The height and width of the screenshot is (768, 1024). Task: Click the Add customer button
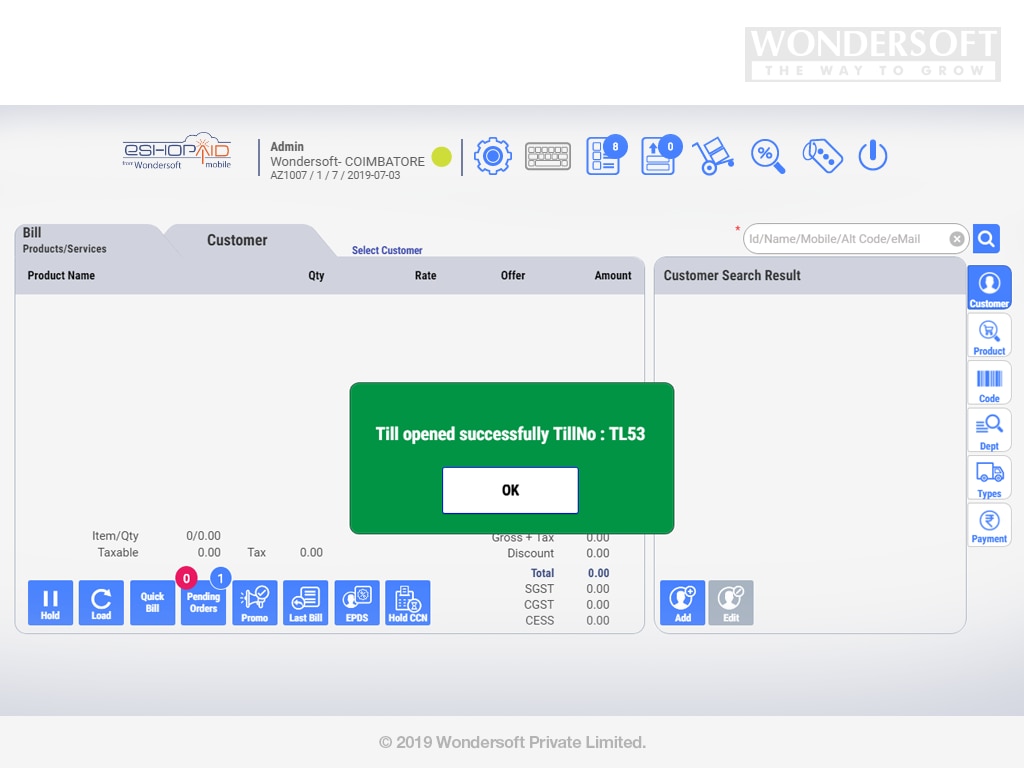pyautogui.click(x=682, y=603)
